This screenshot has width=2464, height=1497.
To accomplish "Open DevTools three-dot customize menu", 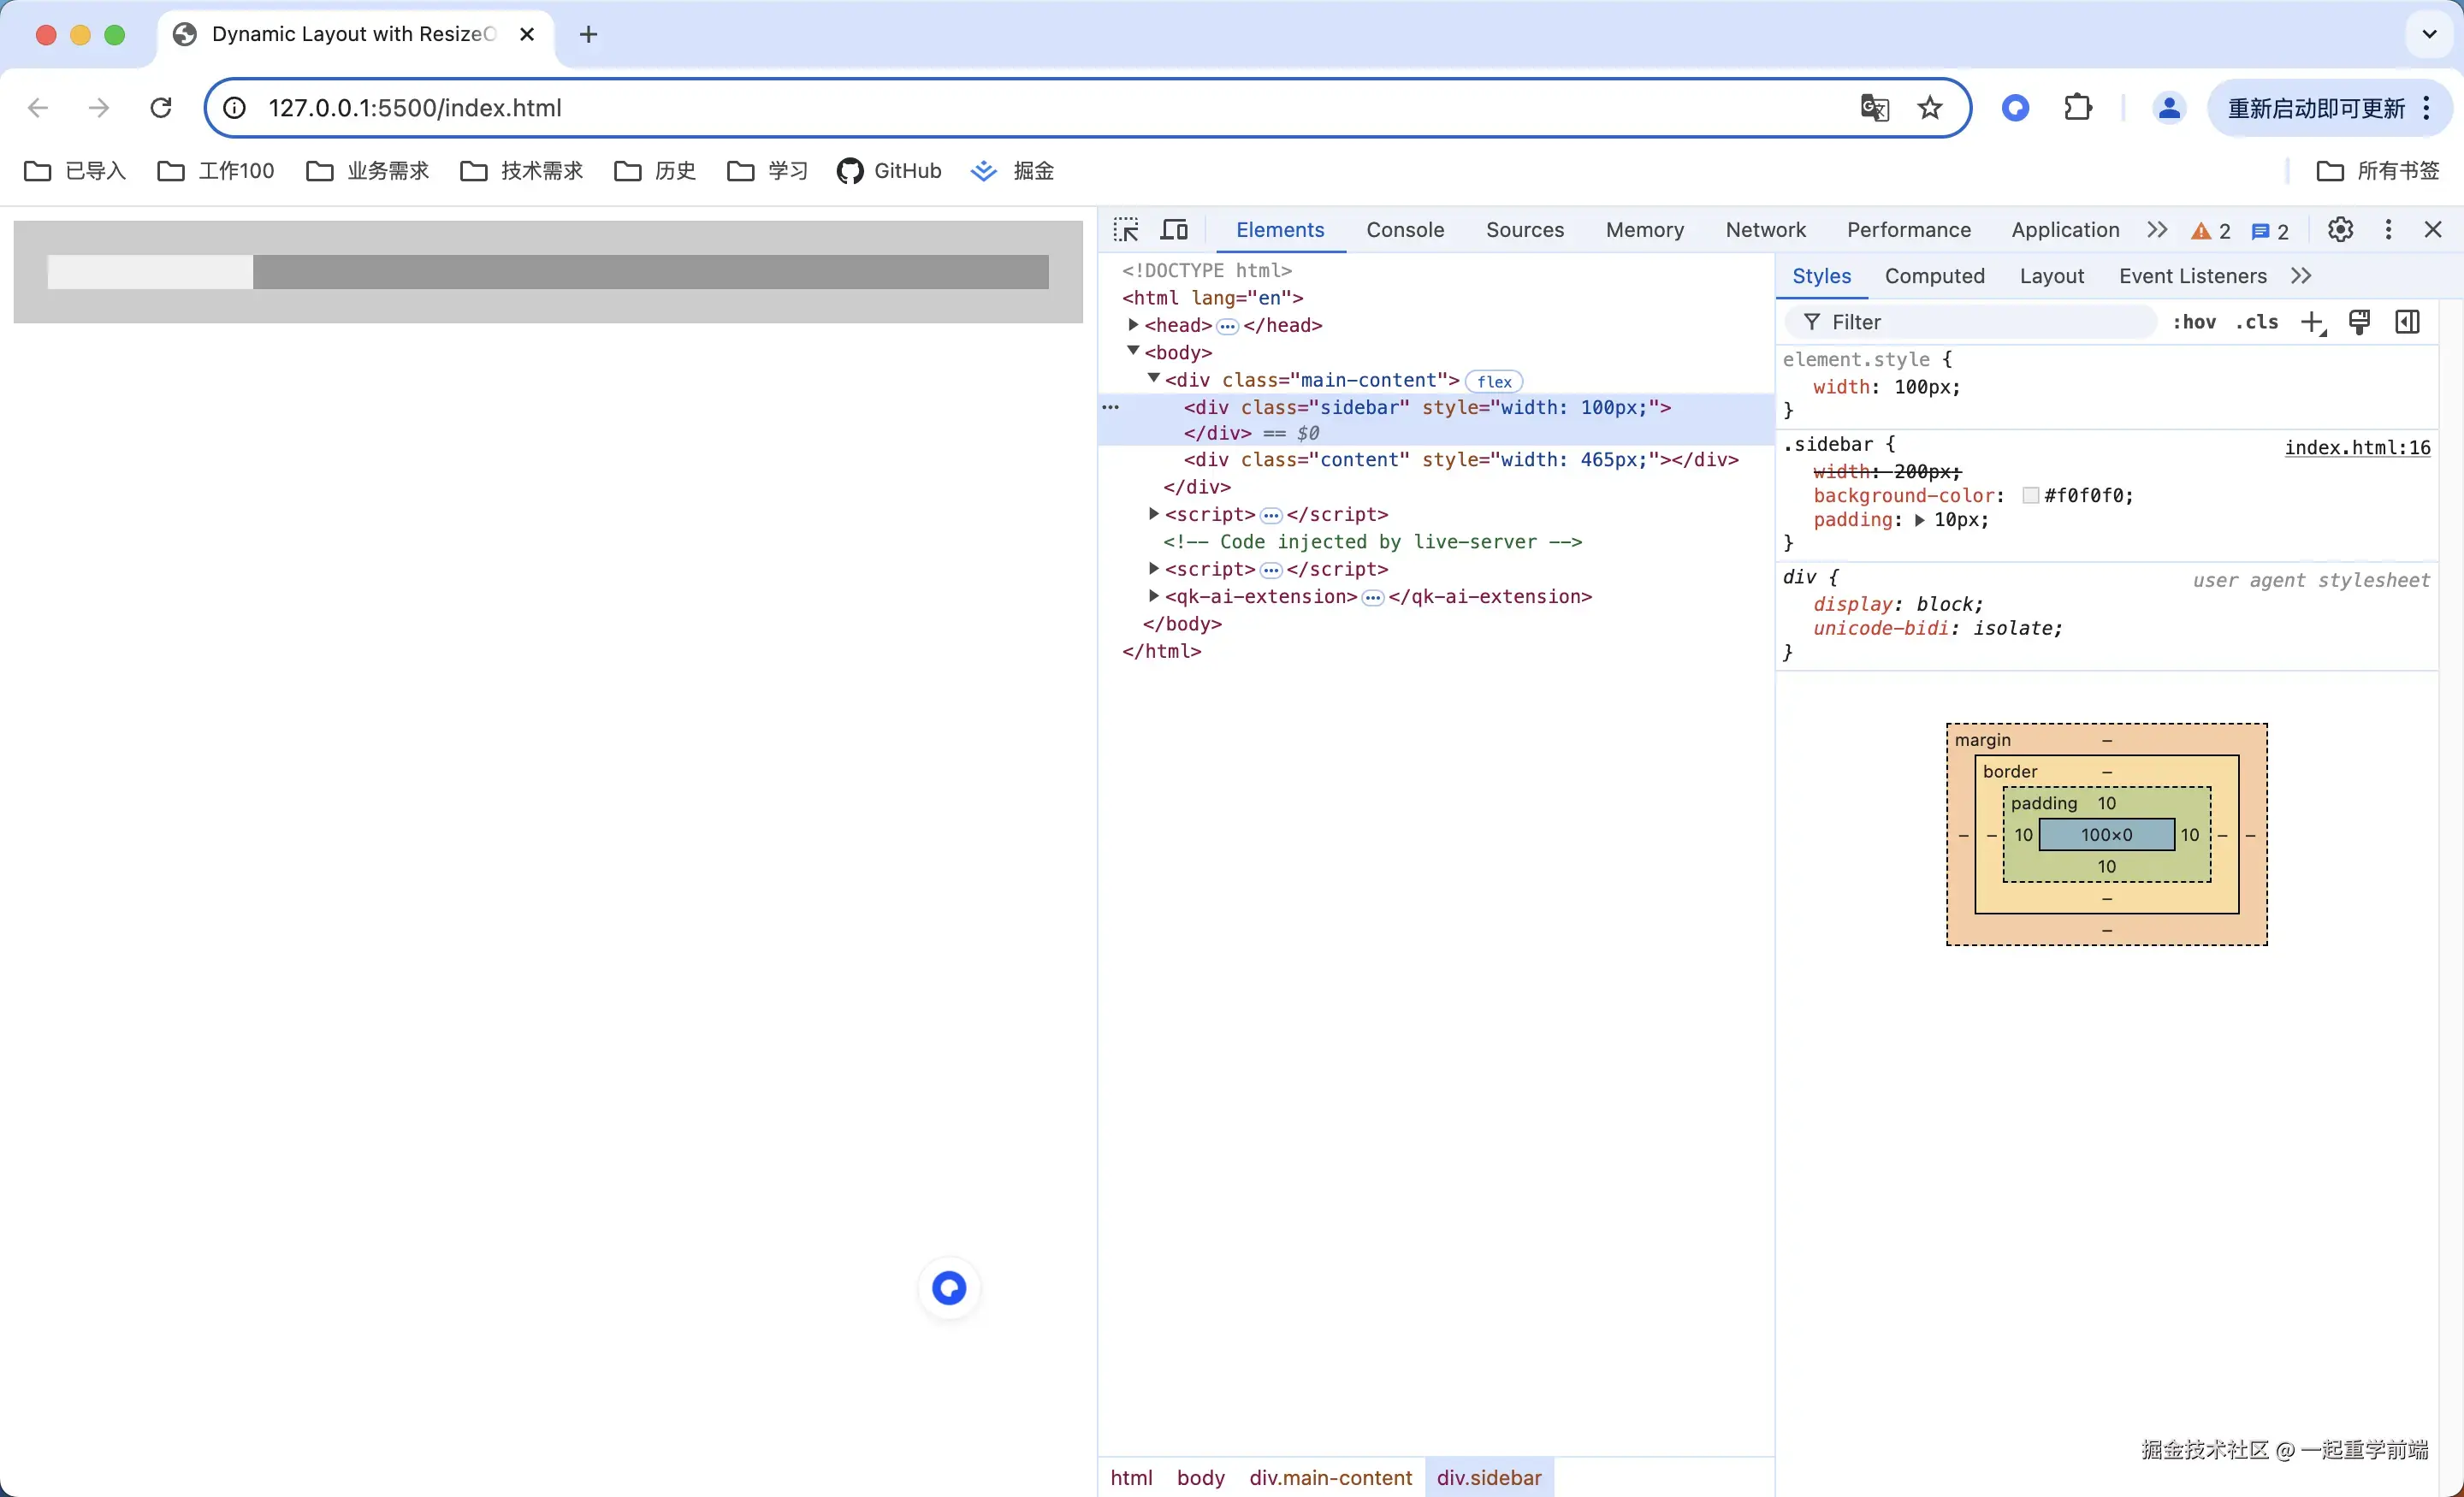I will point(2388,230).
